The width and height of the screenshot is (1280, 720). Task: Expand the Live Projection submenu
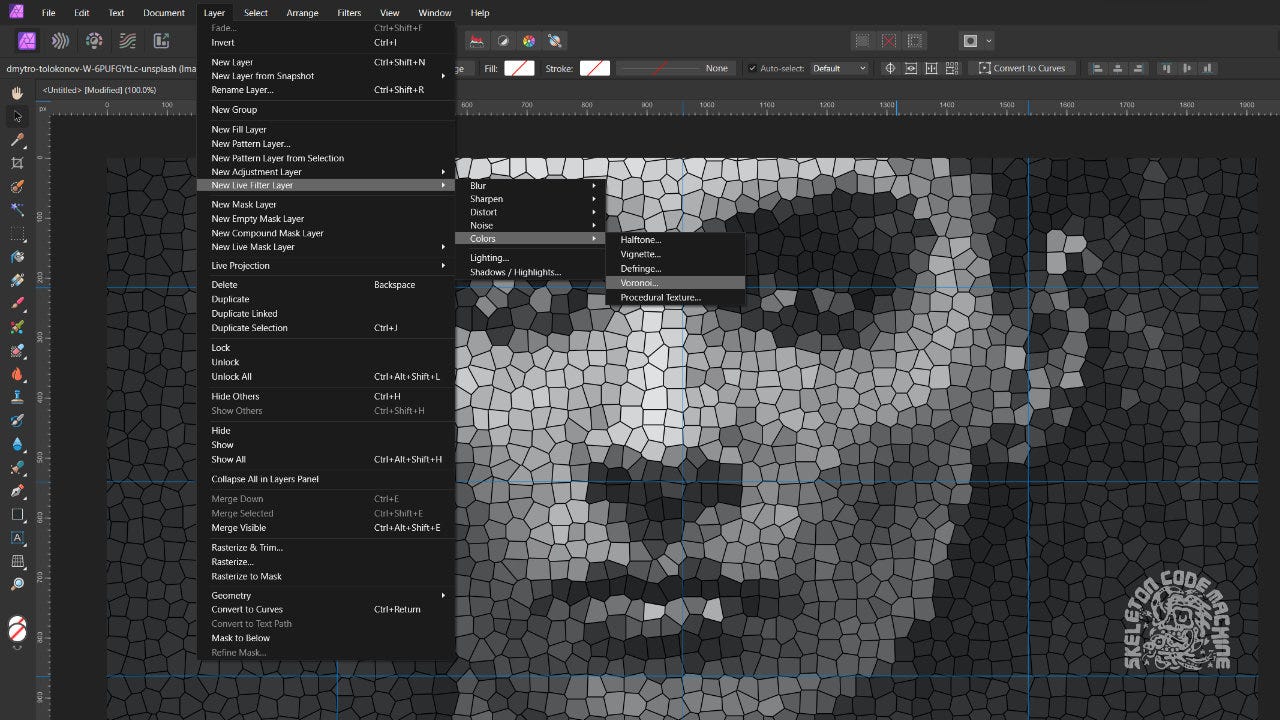(326, 266)
